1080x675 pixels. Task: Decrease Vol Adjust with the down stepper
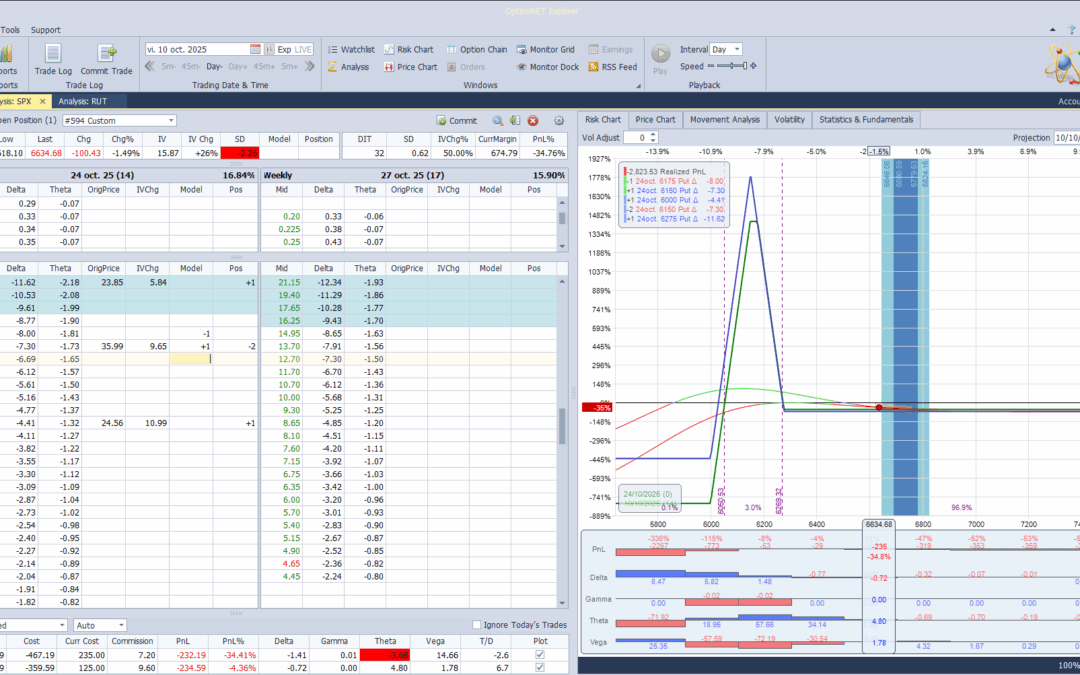click(x=654, y=141)
